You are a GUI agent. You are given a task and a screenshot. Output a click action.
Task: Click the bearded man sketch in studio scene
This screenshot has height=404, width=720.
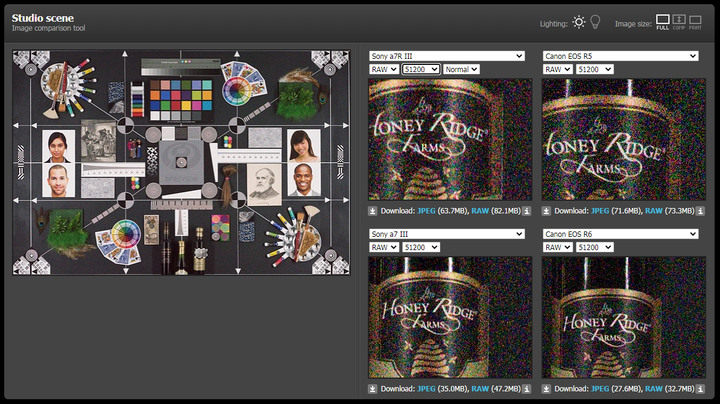click(x=264, y=184)
